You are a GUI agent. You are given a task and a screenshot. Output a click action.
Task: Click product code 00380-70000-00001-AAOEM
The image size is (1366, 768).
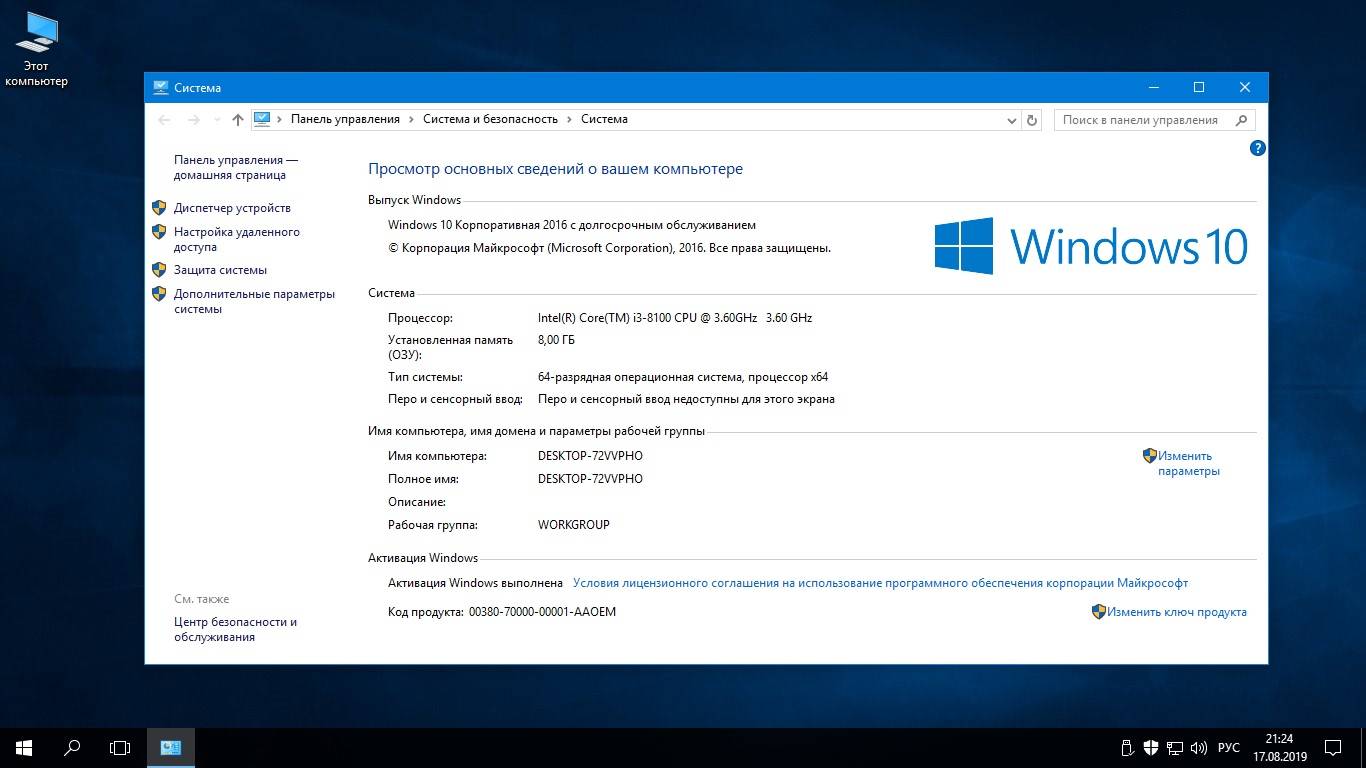[x=542, y=612]
